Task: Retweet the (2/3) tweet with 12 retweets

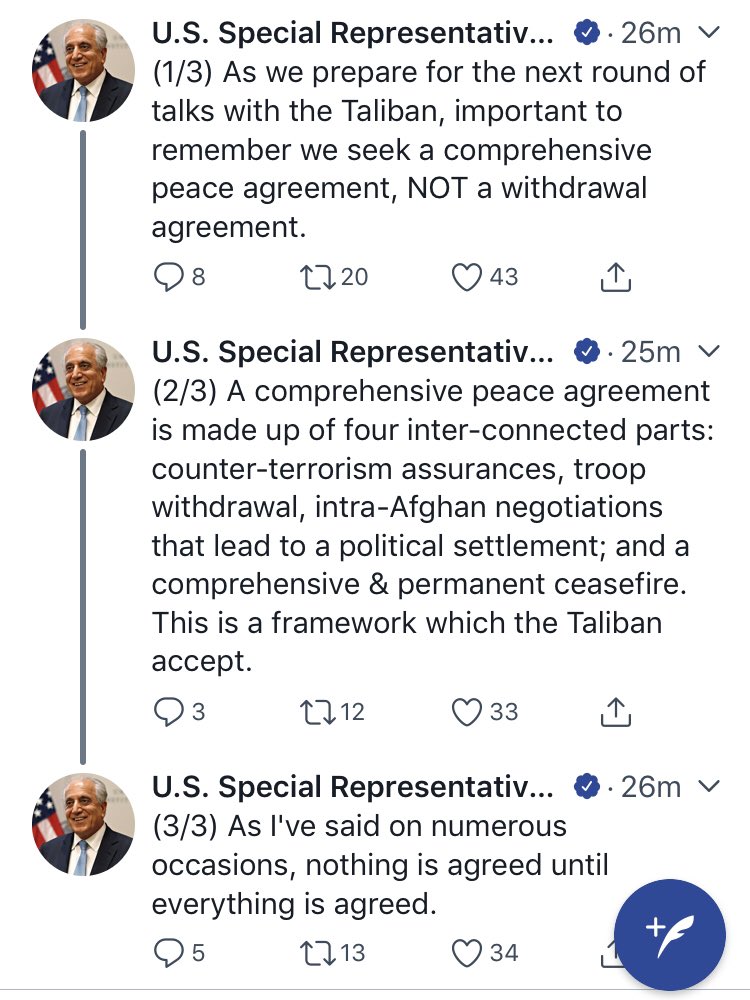Action: 317,711
